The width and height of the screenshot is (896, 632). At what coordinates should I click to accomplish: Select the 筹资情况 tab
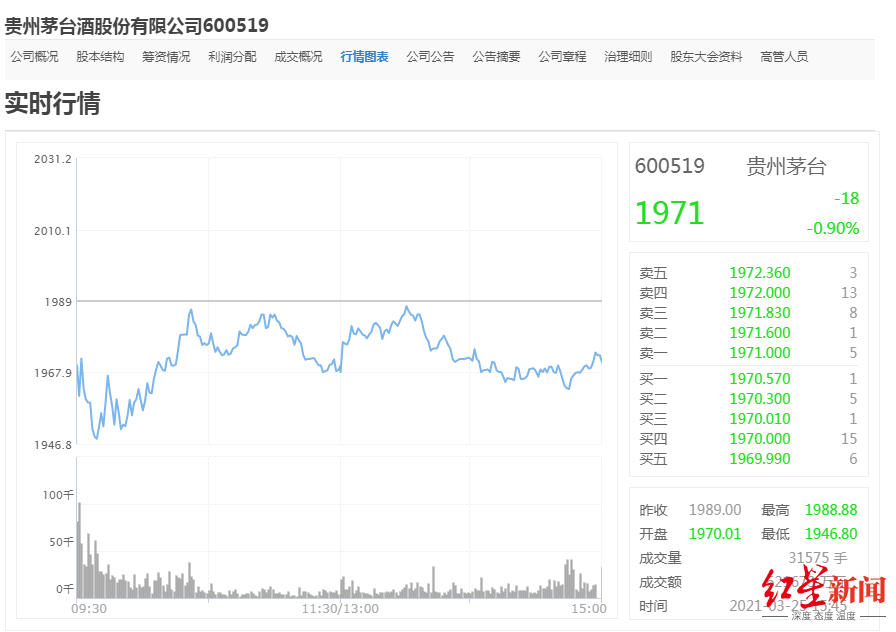click(x=166, y=57)
